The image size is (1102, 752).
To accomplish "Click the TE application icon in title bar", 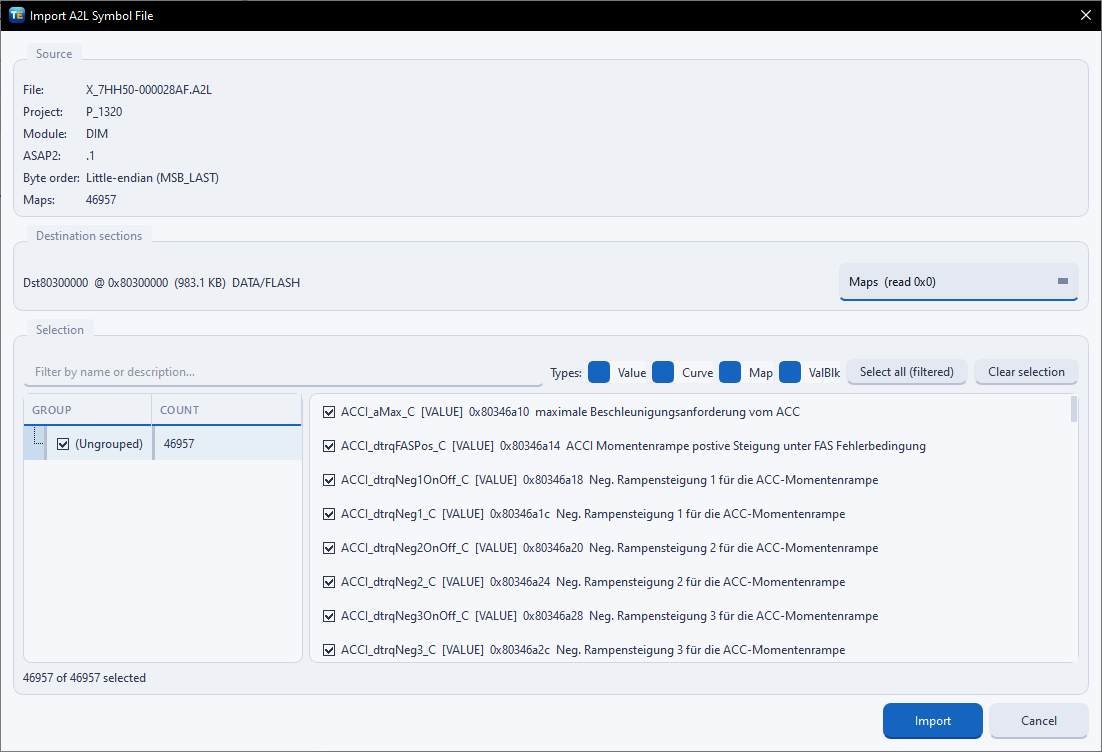I will click(x=16, y=15).
